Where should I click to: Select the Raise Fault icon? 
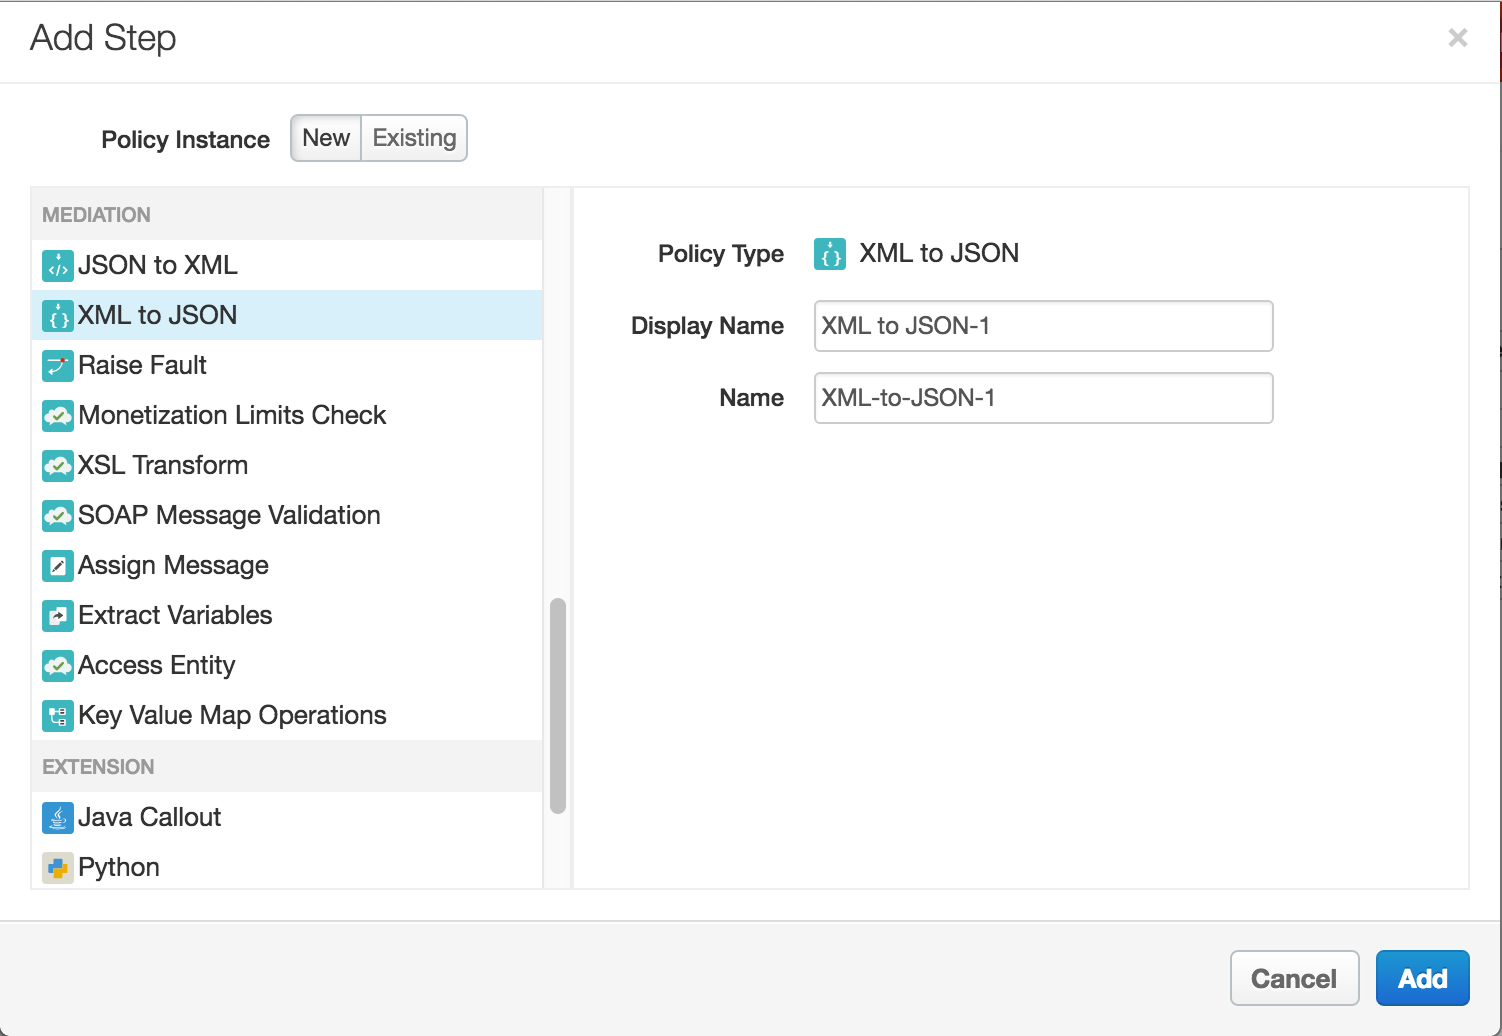pos(58,365)
